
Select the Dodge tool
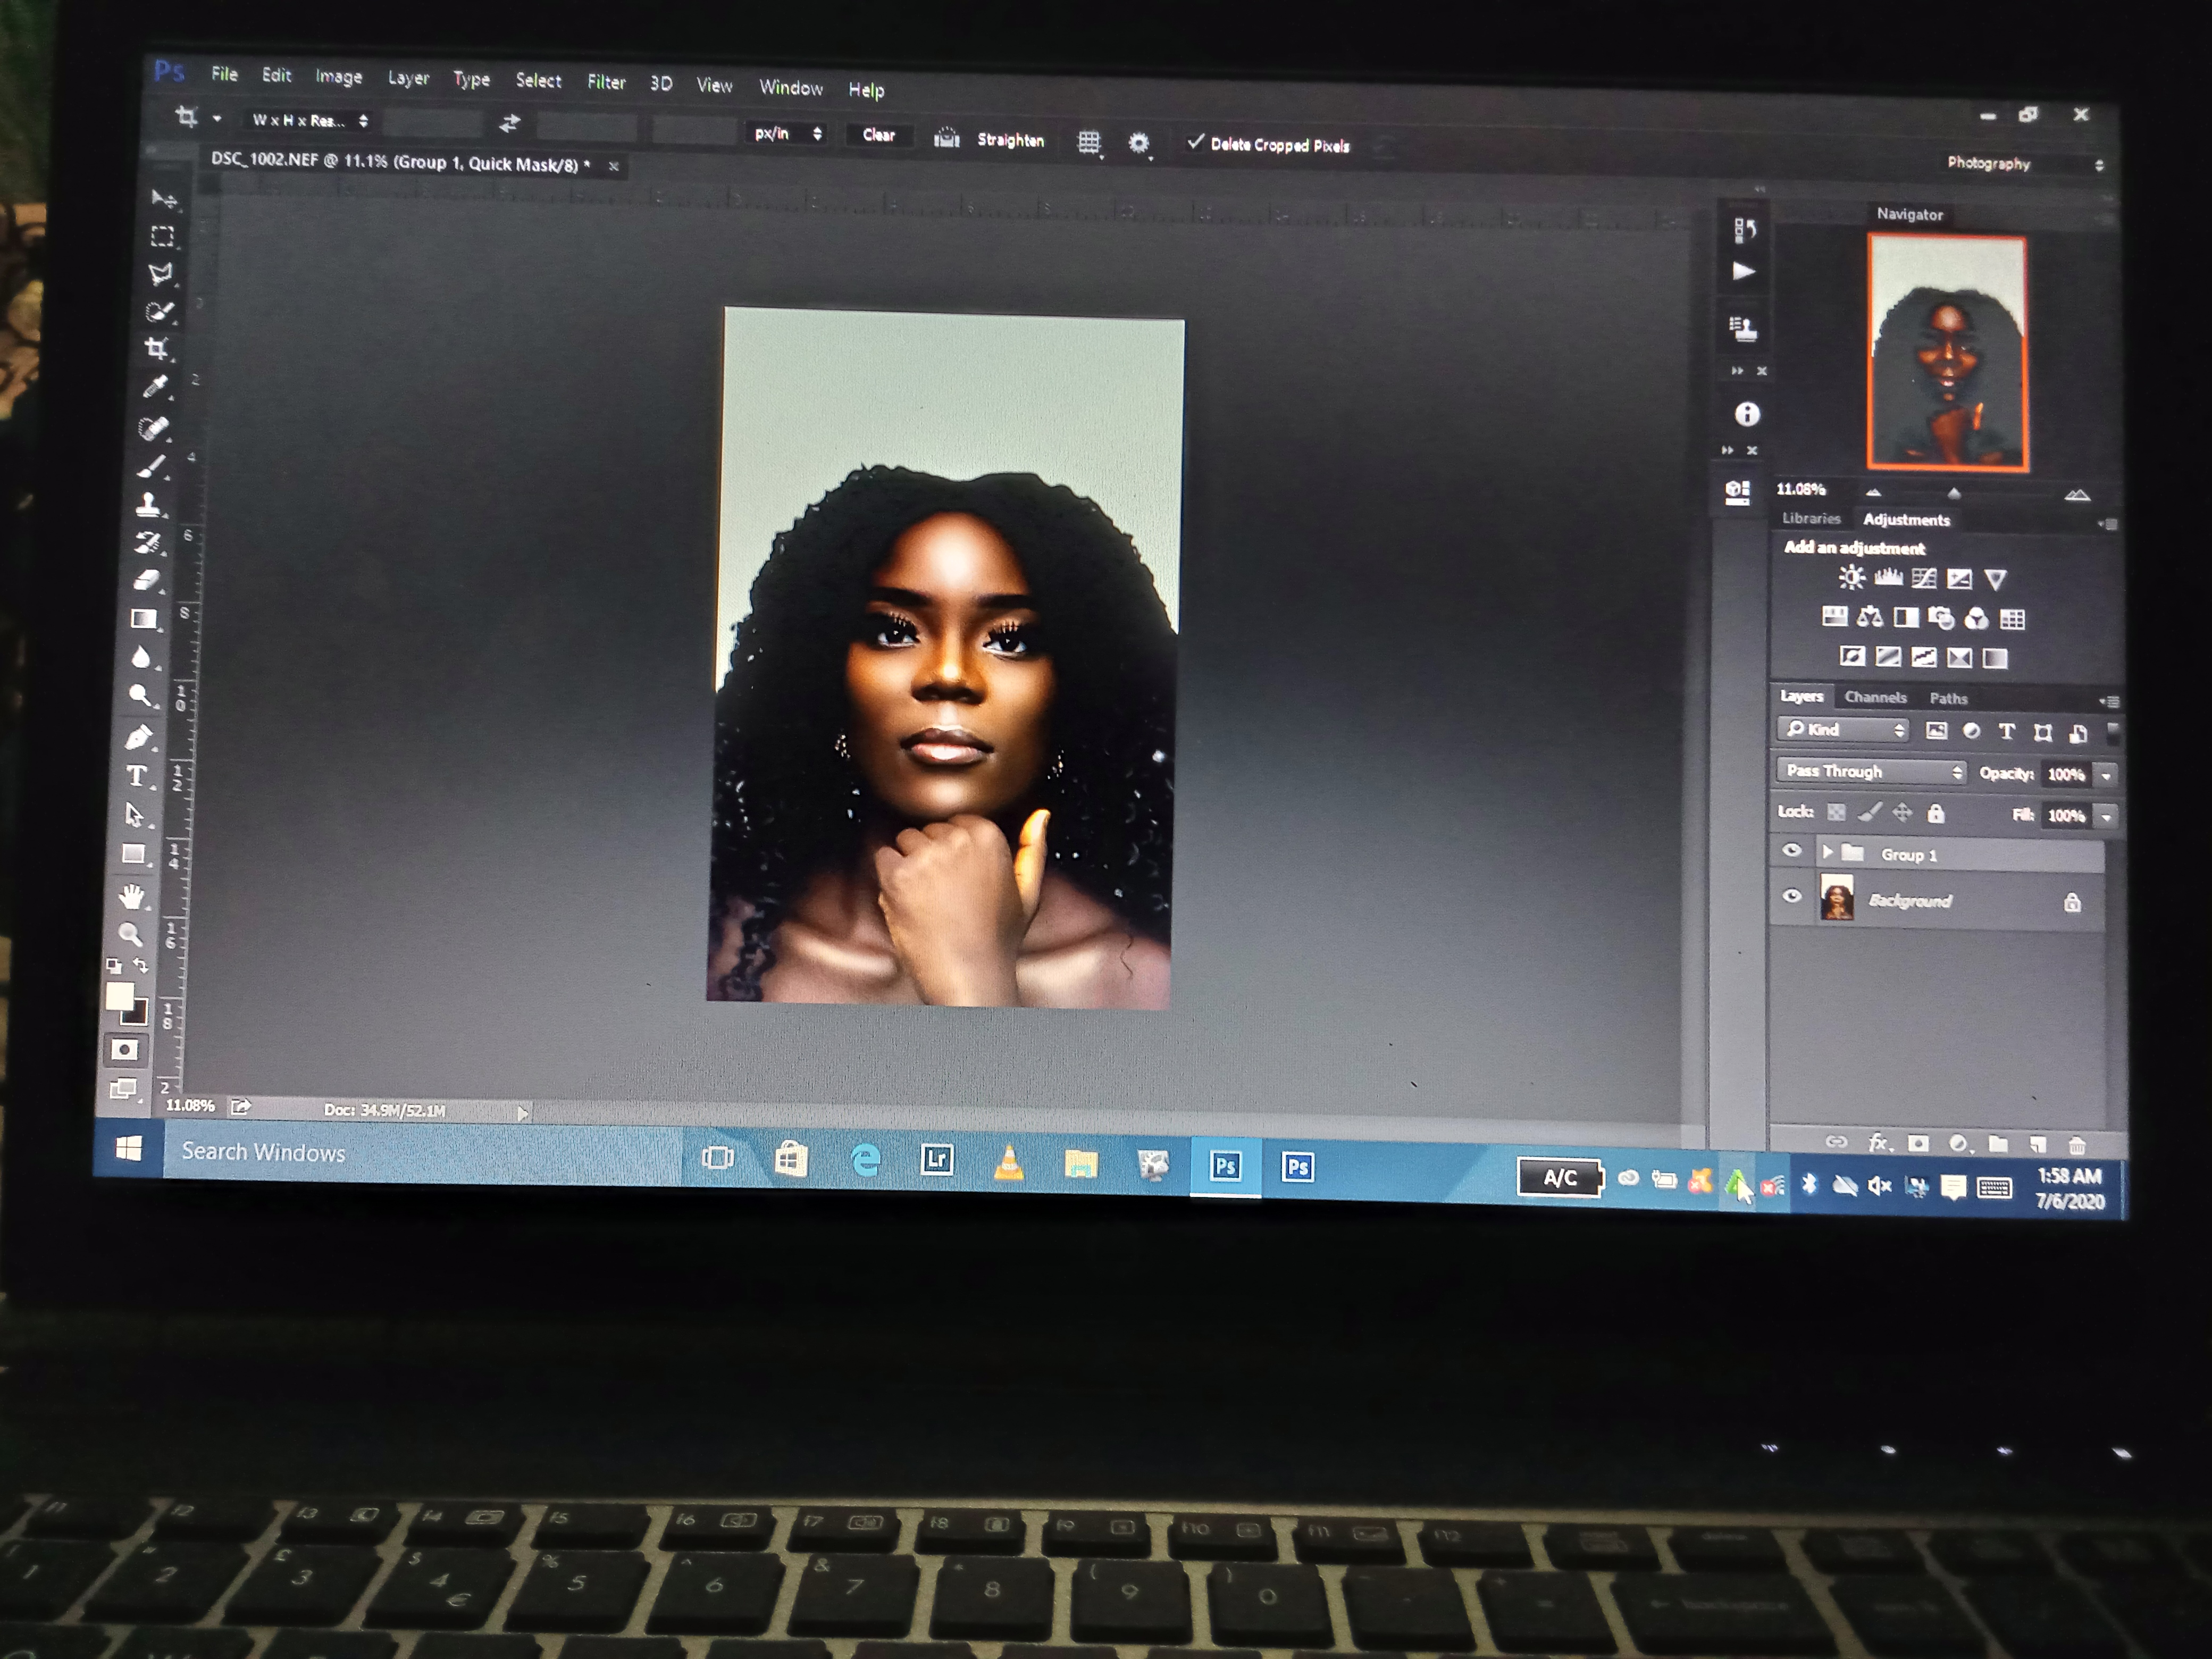[x=141, y=696]
